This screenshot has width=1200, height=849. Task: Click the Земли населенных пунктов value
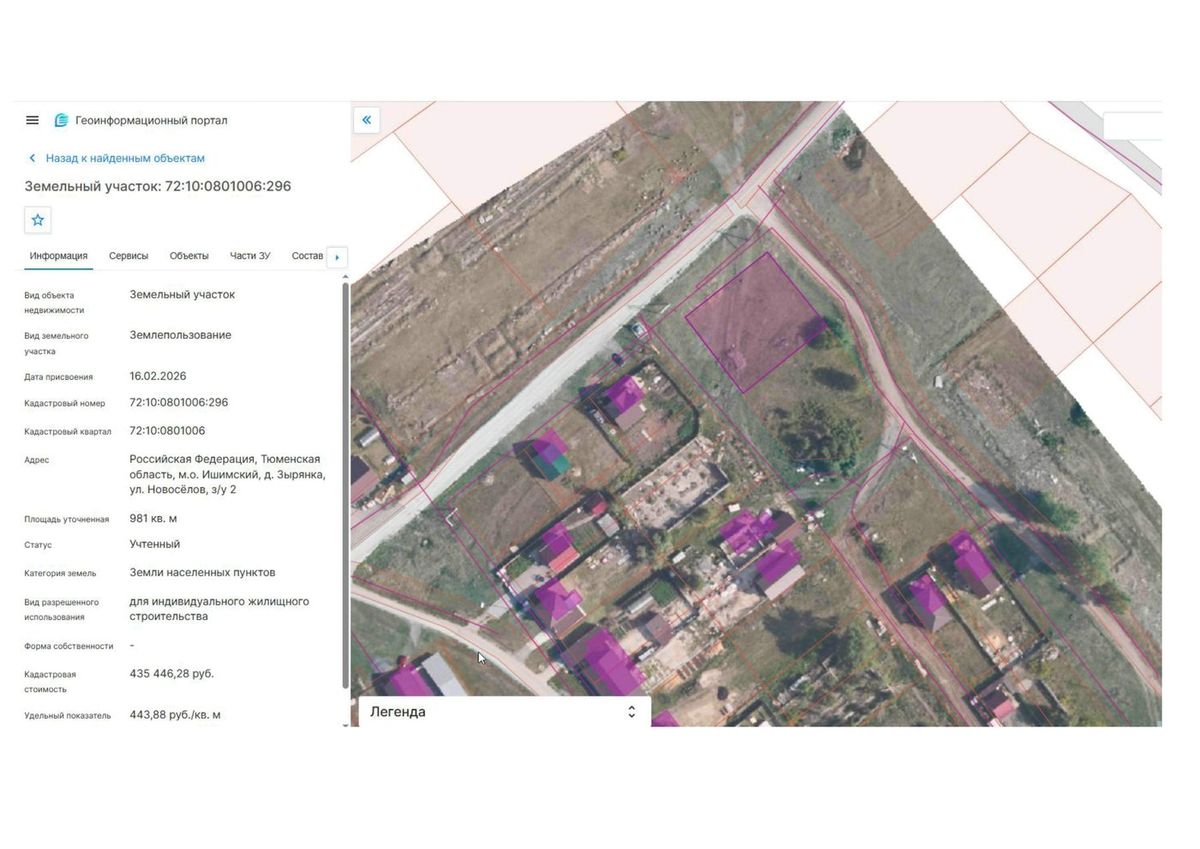(x=202, y=573)
